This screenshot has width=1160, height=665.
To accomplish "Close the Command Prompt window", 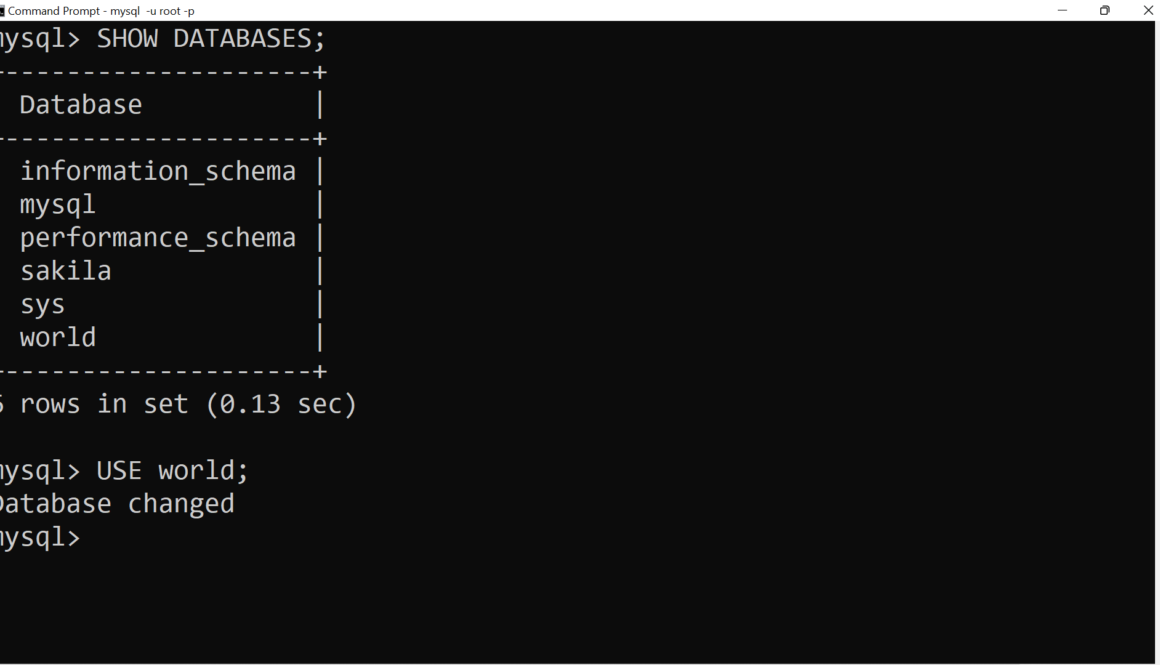I will click(1147, 10).
